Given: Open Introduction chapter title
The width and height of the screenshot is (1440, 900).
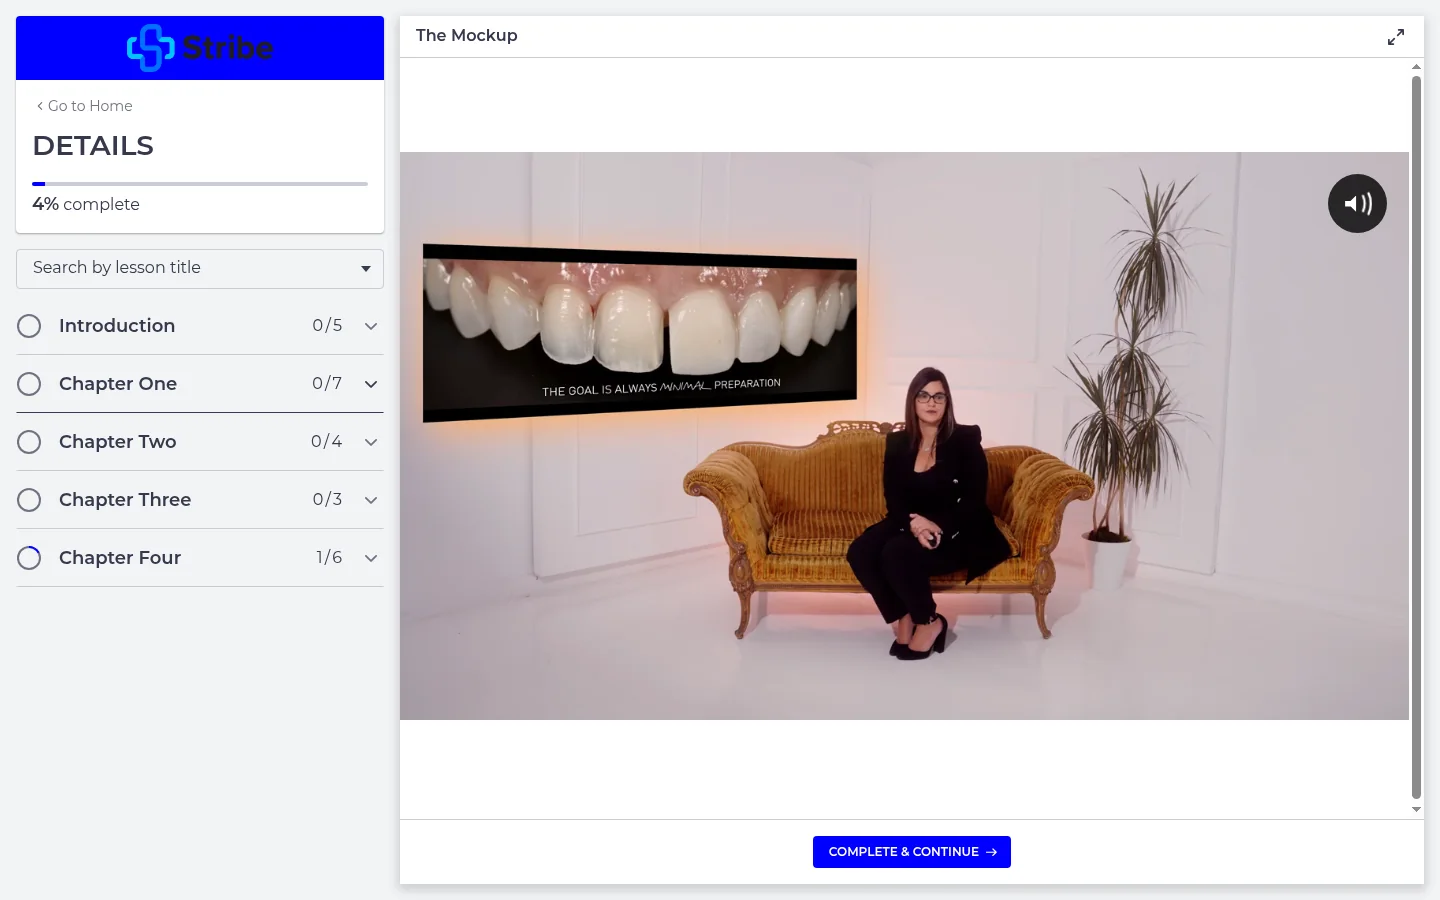Looking at the screenshot, I should [117, 326].
